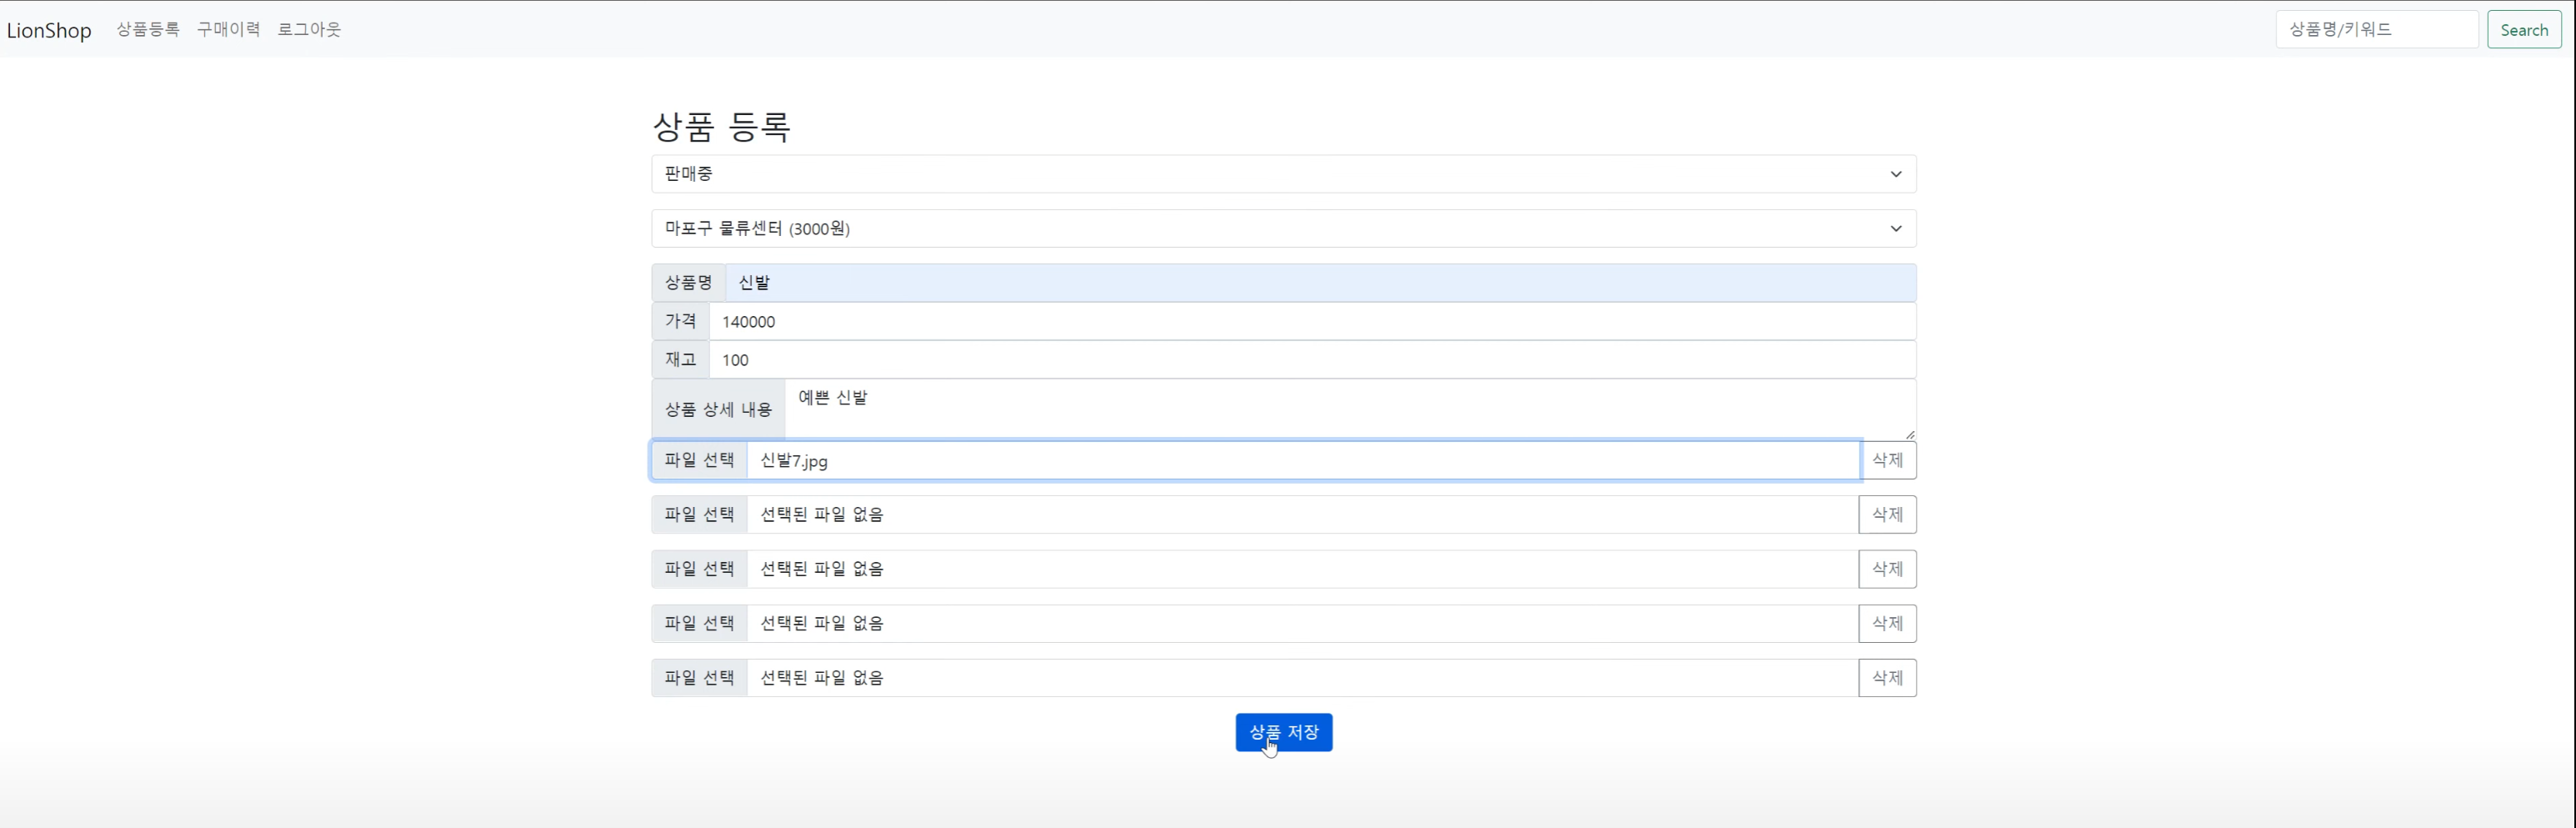Viewport: 2576px width, 828px height.
Task: Click the 로그아웃 link
Action: tap(309, 29)
